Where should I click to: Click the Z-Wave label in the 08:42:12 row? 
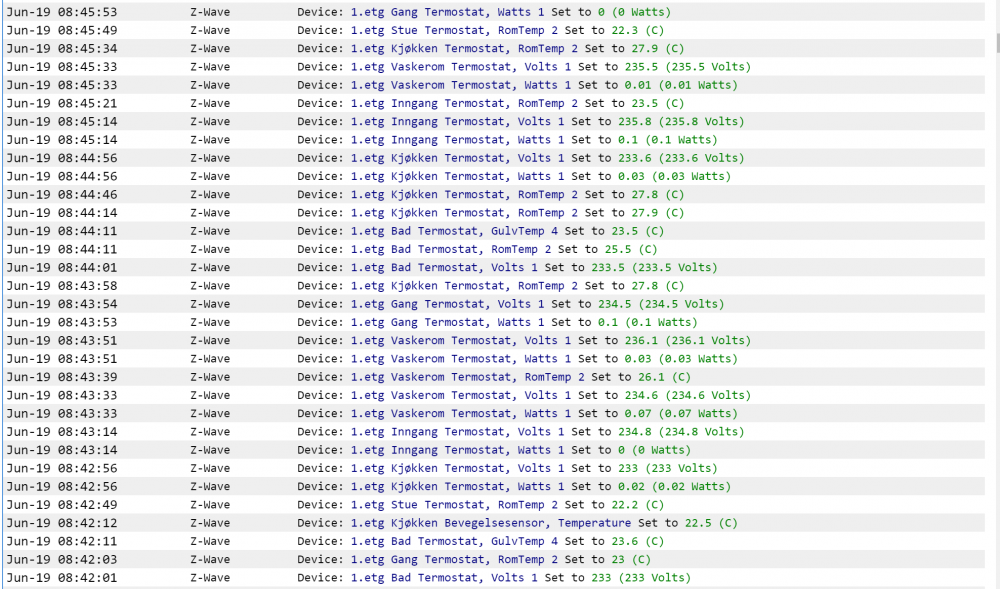(x=210, y=523)
